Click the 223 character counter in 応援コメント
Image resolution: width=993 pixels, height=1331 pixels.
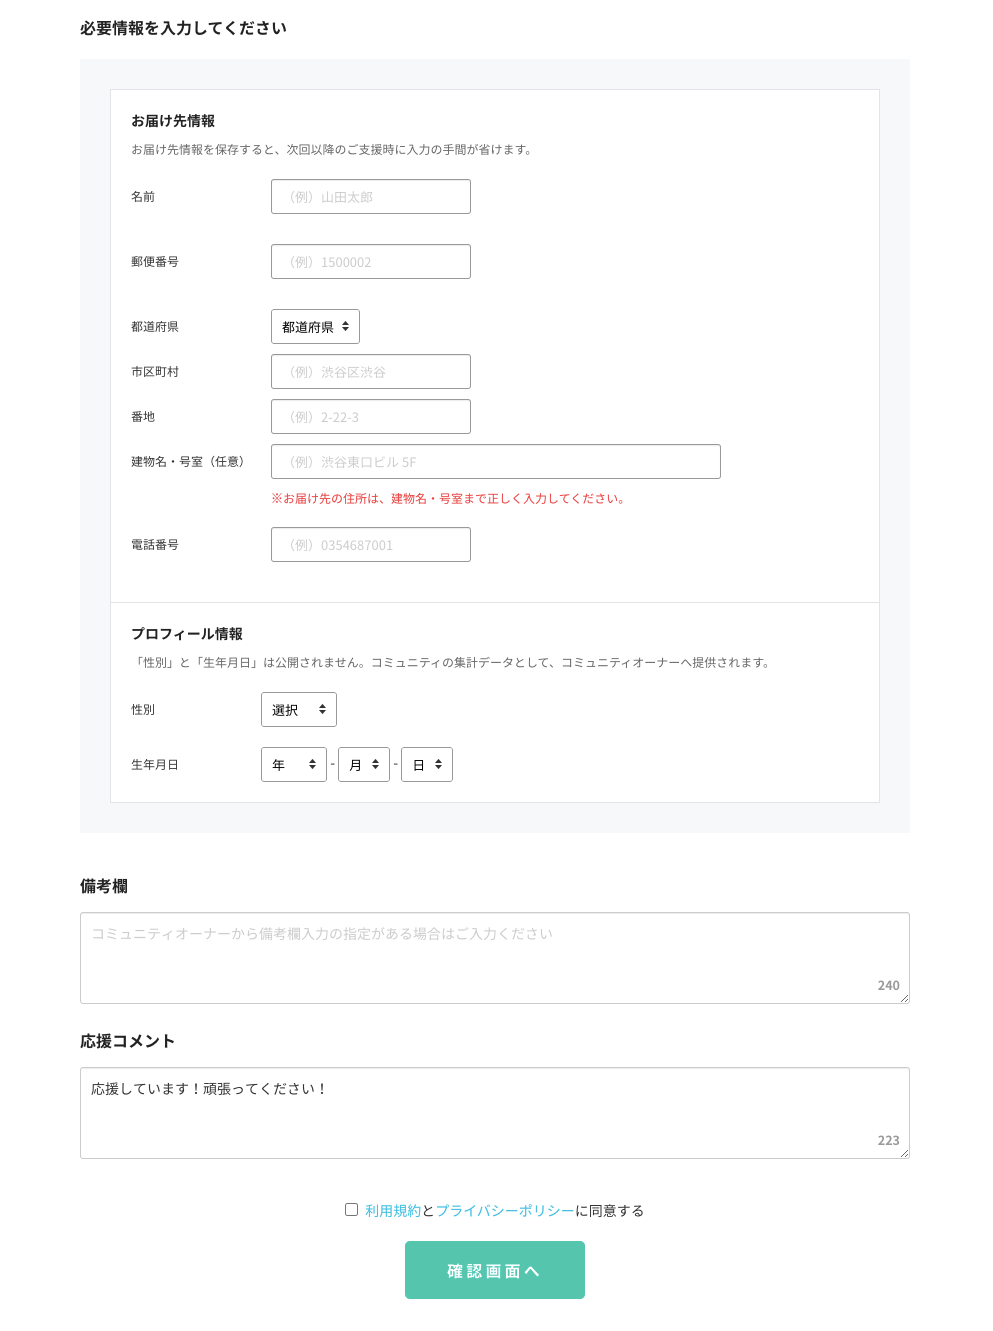888,1141
